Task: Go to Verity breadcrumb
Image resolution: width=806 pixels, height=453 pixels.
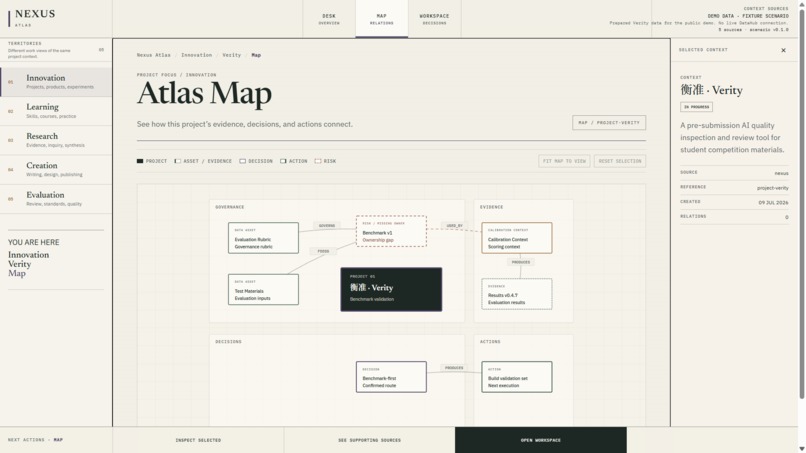Action: [231, 55]
